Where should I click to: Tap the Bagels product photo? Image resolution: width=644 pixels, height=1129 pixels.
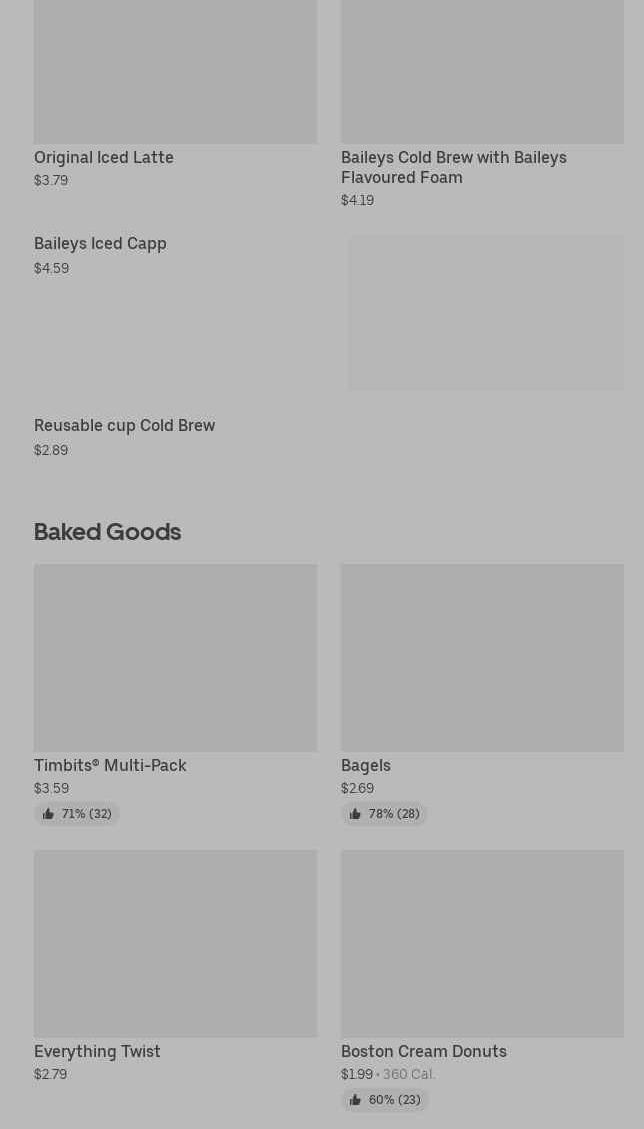click(482, 657)
